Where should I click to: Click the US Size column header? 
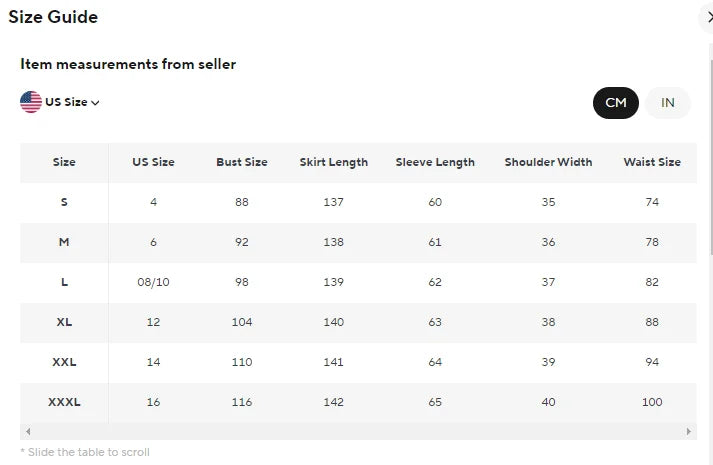click(153, 162)
